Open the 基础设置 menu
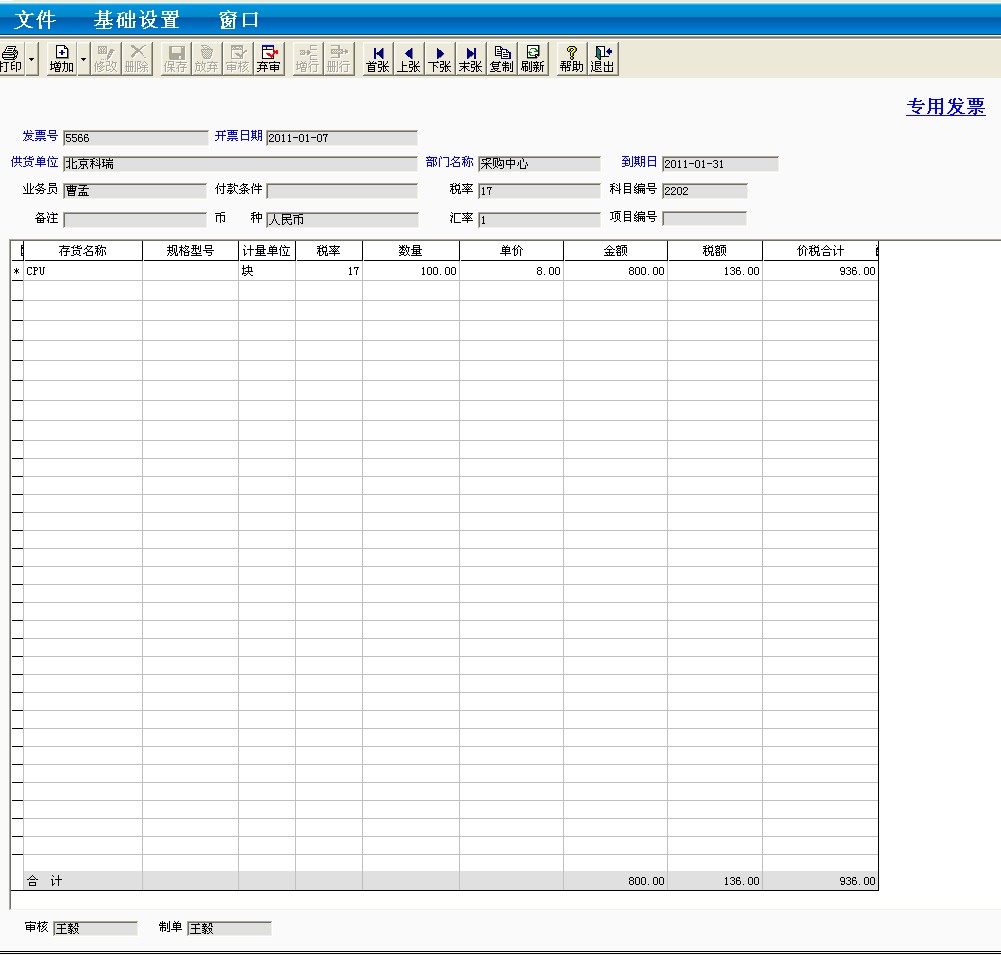Viewport: 1001px width, 955px height. pyautogui.click(x=136, y=20)
